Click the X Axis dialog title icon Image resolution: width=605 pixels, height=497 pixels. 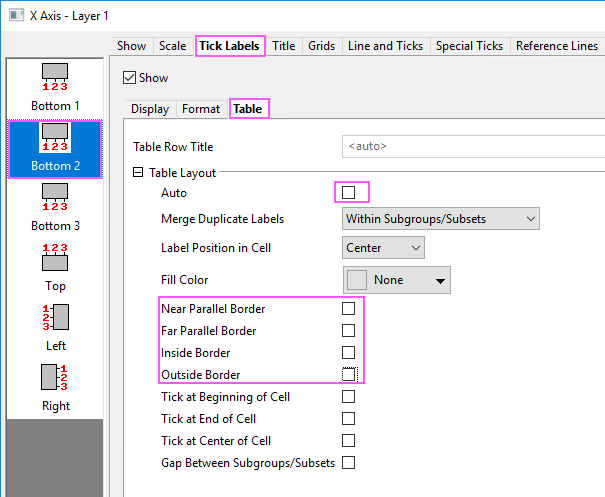(17, 15)
